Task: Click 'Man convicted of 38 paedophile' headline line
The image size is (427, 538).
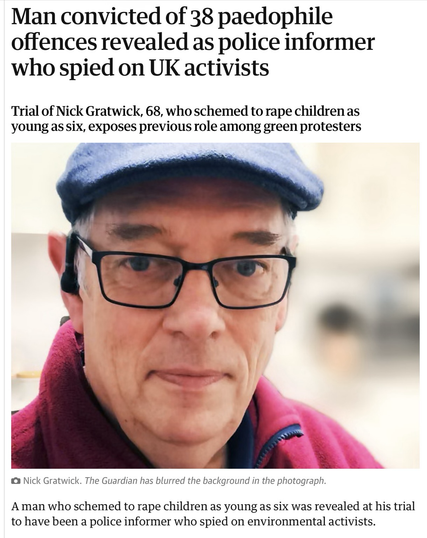Action: click(x=172, y=16)
